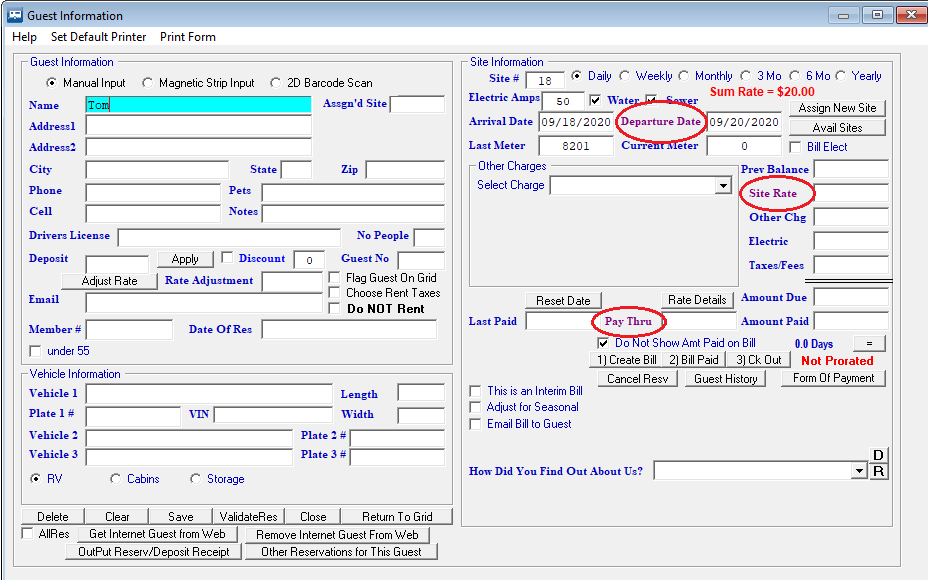
Task: Click the equals button beside 0.0 Days
Action: click(869, 343)
